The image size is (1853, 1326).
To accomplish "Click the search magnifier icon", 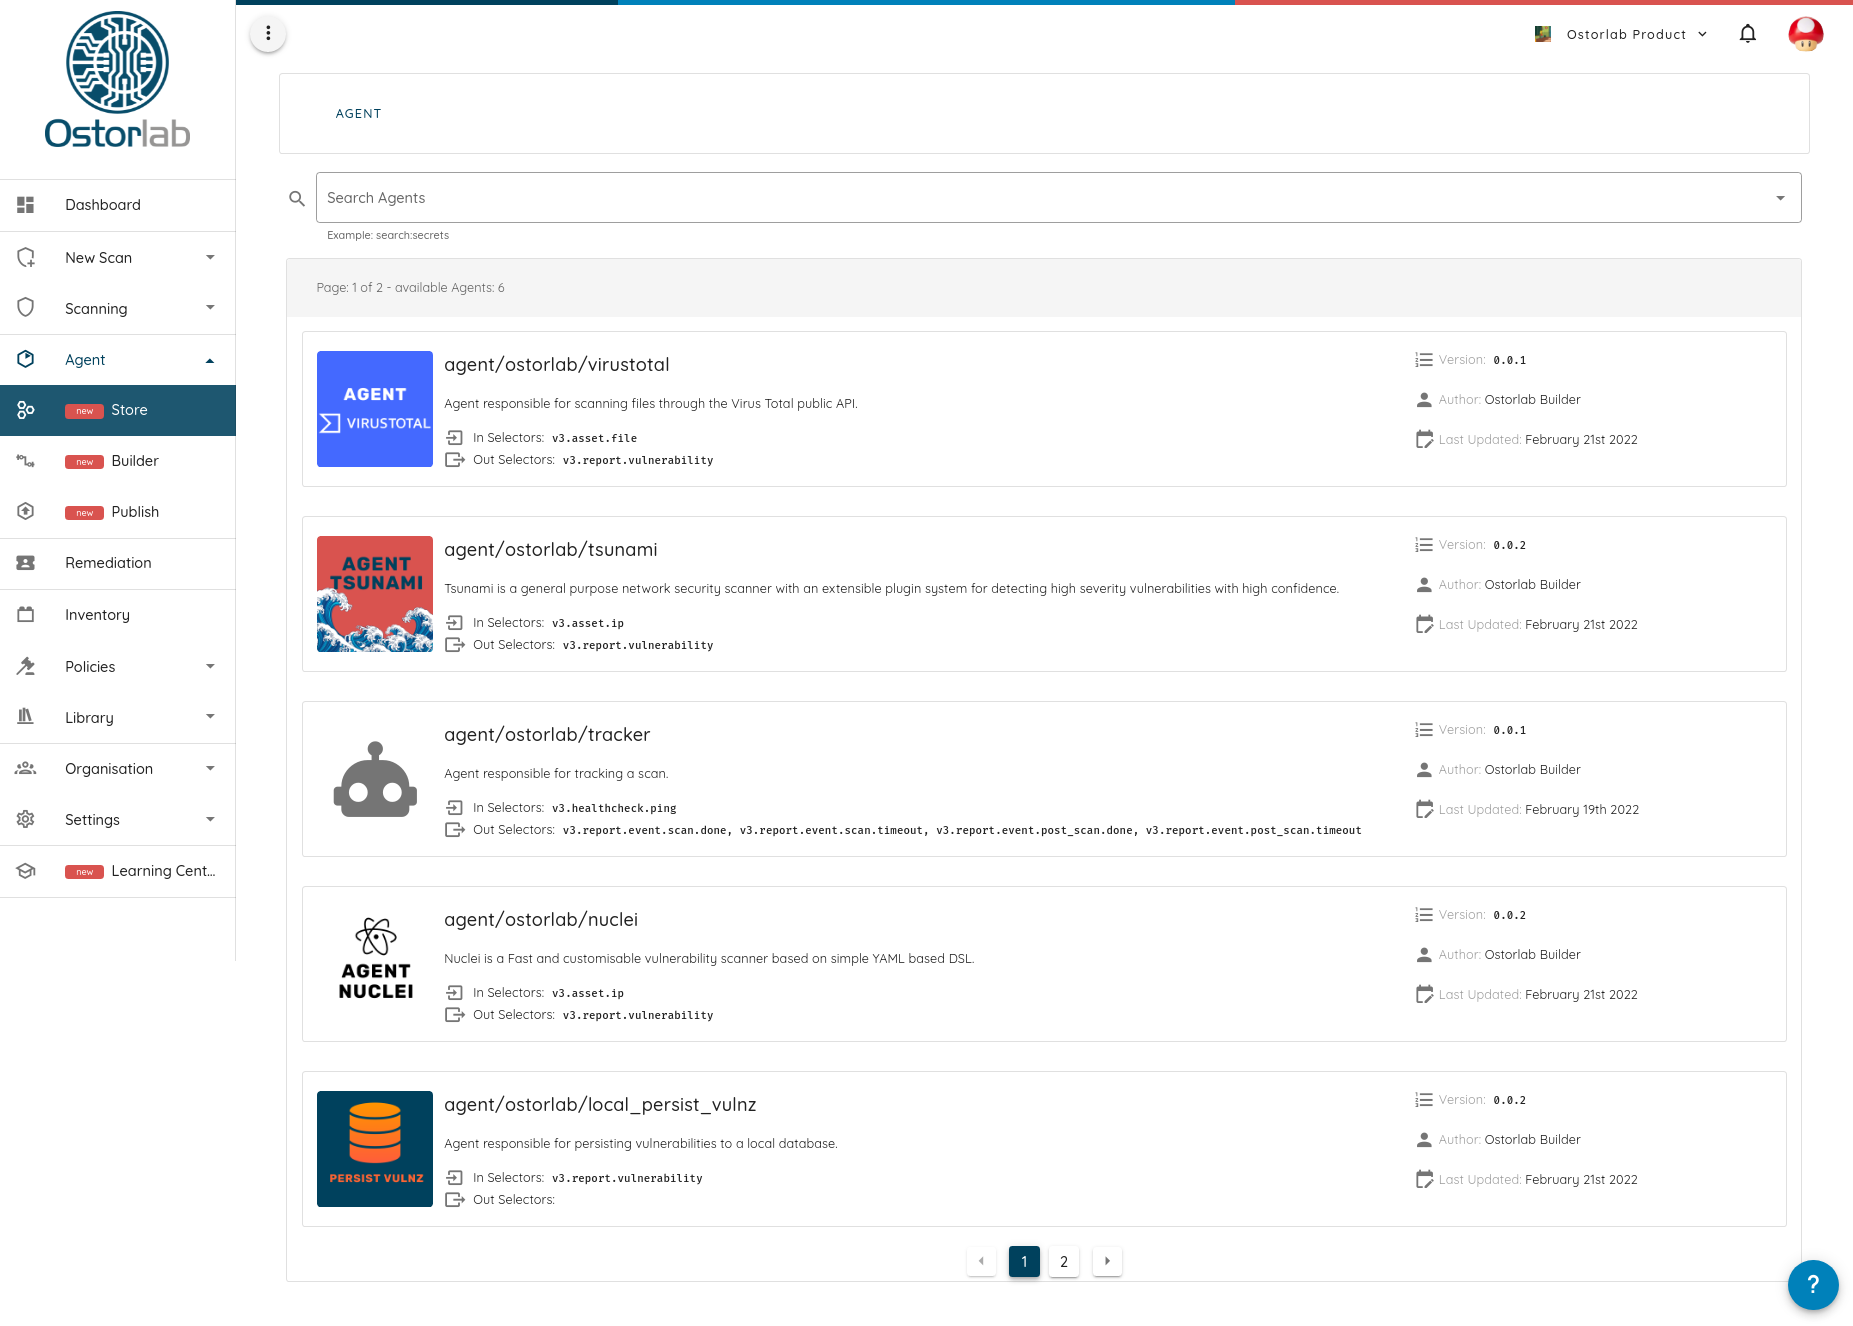I will (297, 198).
